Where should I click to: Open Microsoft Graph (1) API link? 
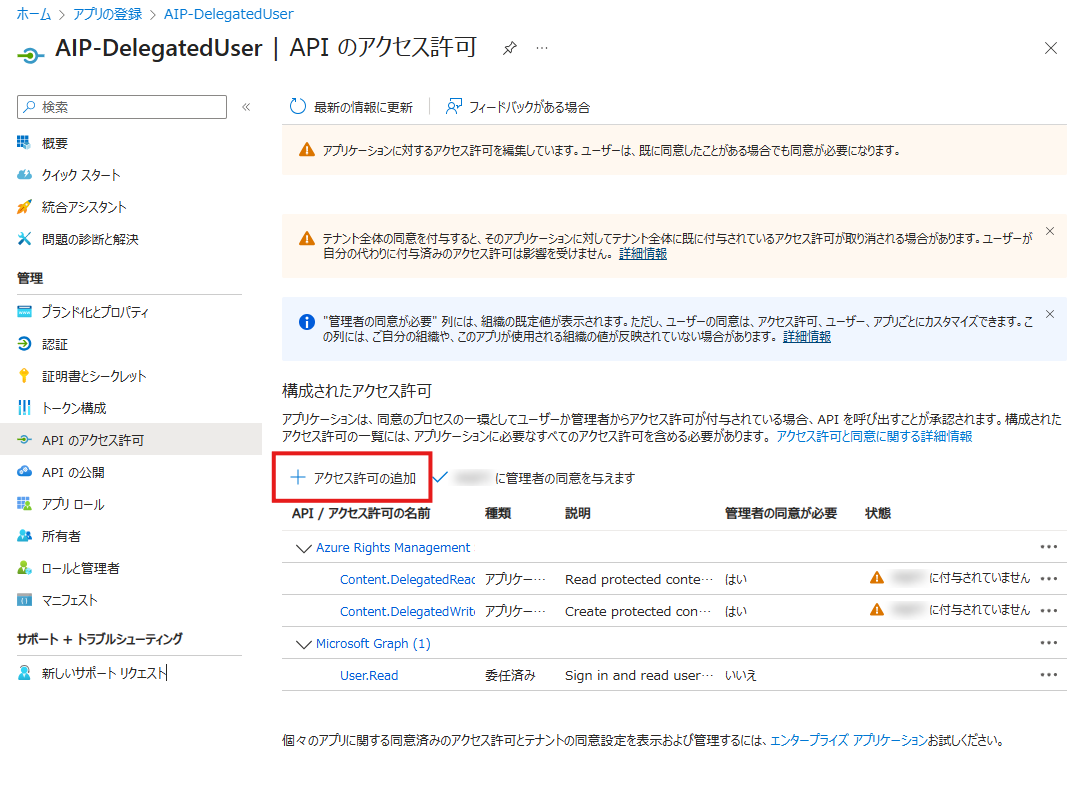[x=373, y=643]
